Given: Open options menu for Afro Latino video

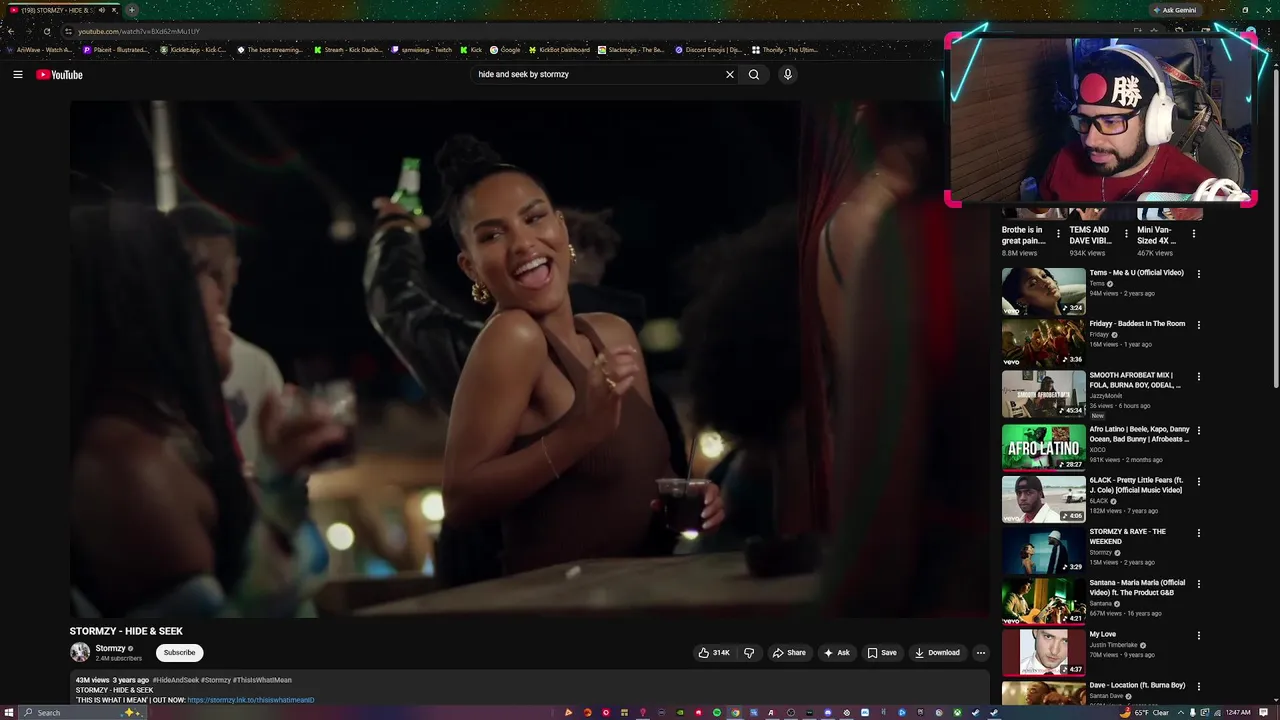Looking at the screenshot, I should [x=1199, y=430].
